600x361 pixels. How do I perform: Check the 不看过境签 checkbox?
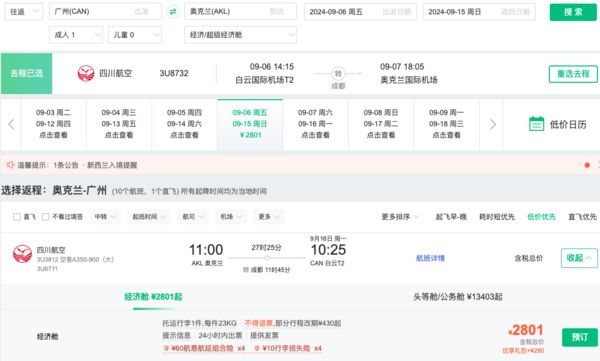tap(45, 217)
